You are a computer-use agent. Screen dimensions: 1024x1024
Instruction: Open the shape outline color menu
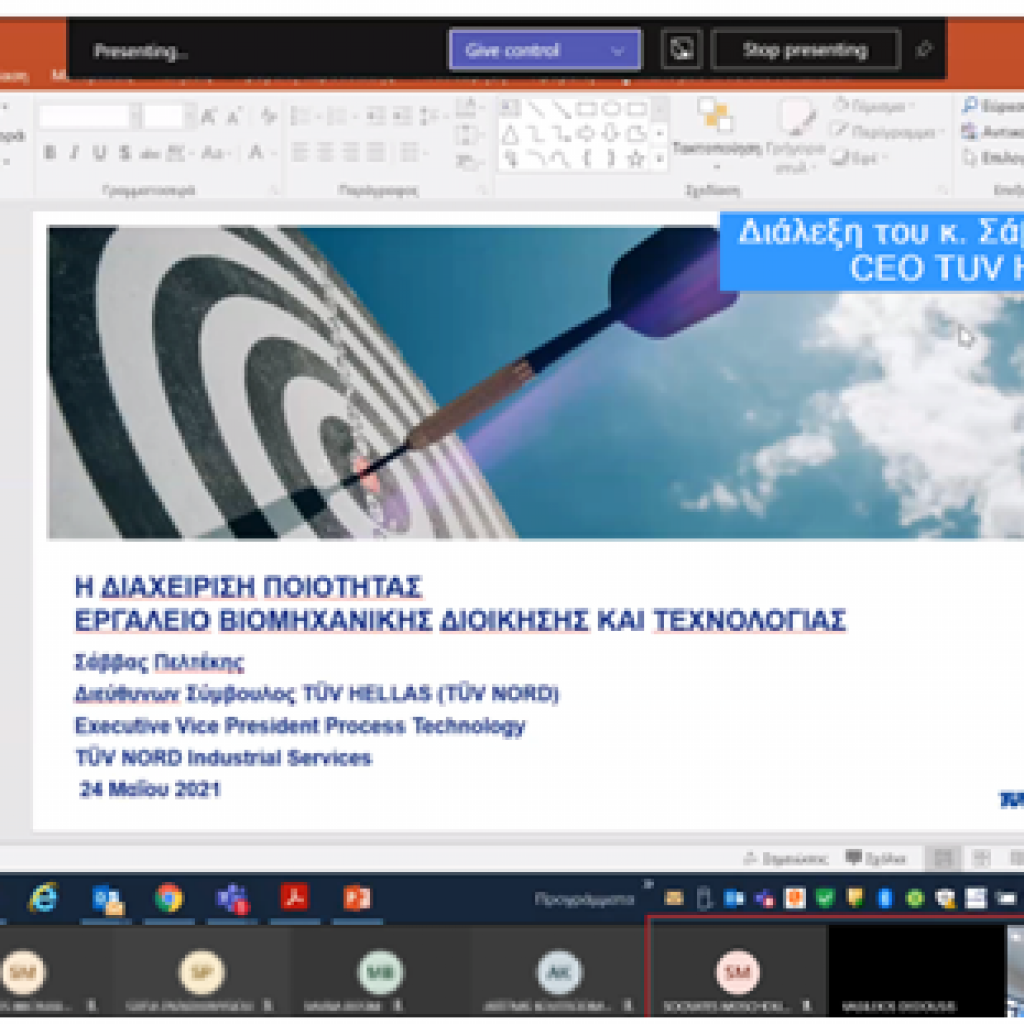pyautogui.click(x=889, y=133)
